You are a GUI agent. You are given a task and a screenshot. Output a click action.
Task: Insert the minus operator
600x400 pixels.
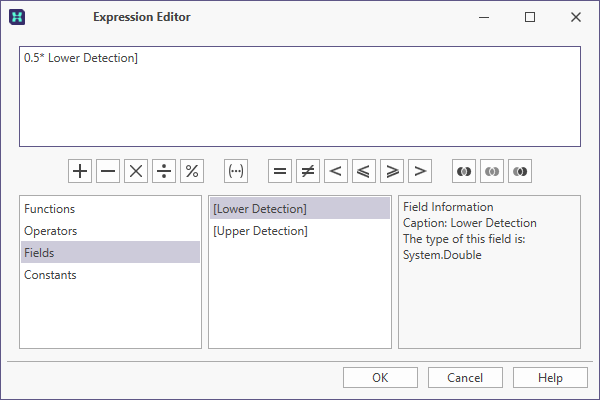[x=108, y=171]
